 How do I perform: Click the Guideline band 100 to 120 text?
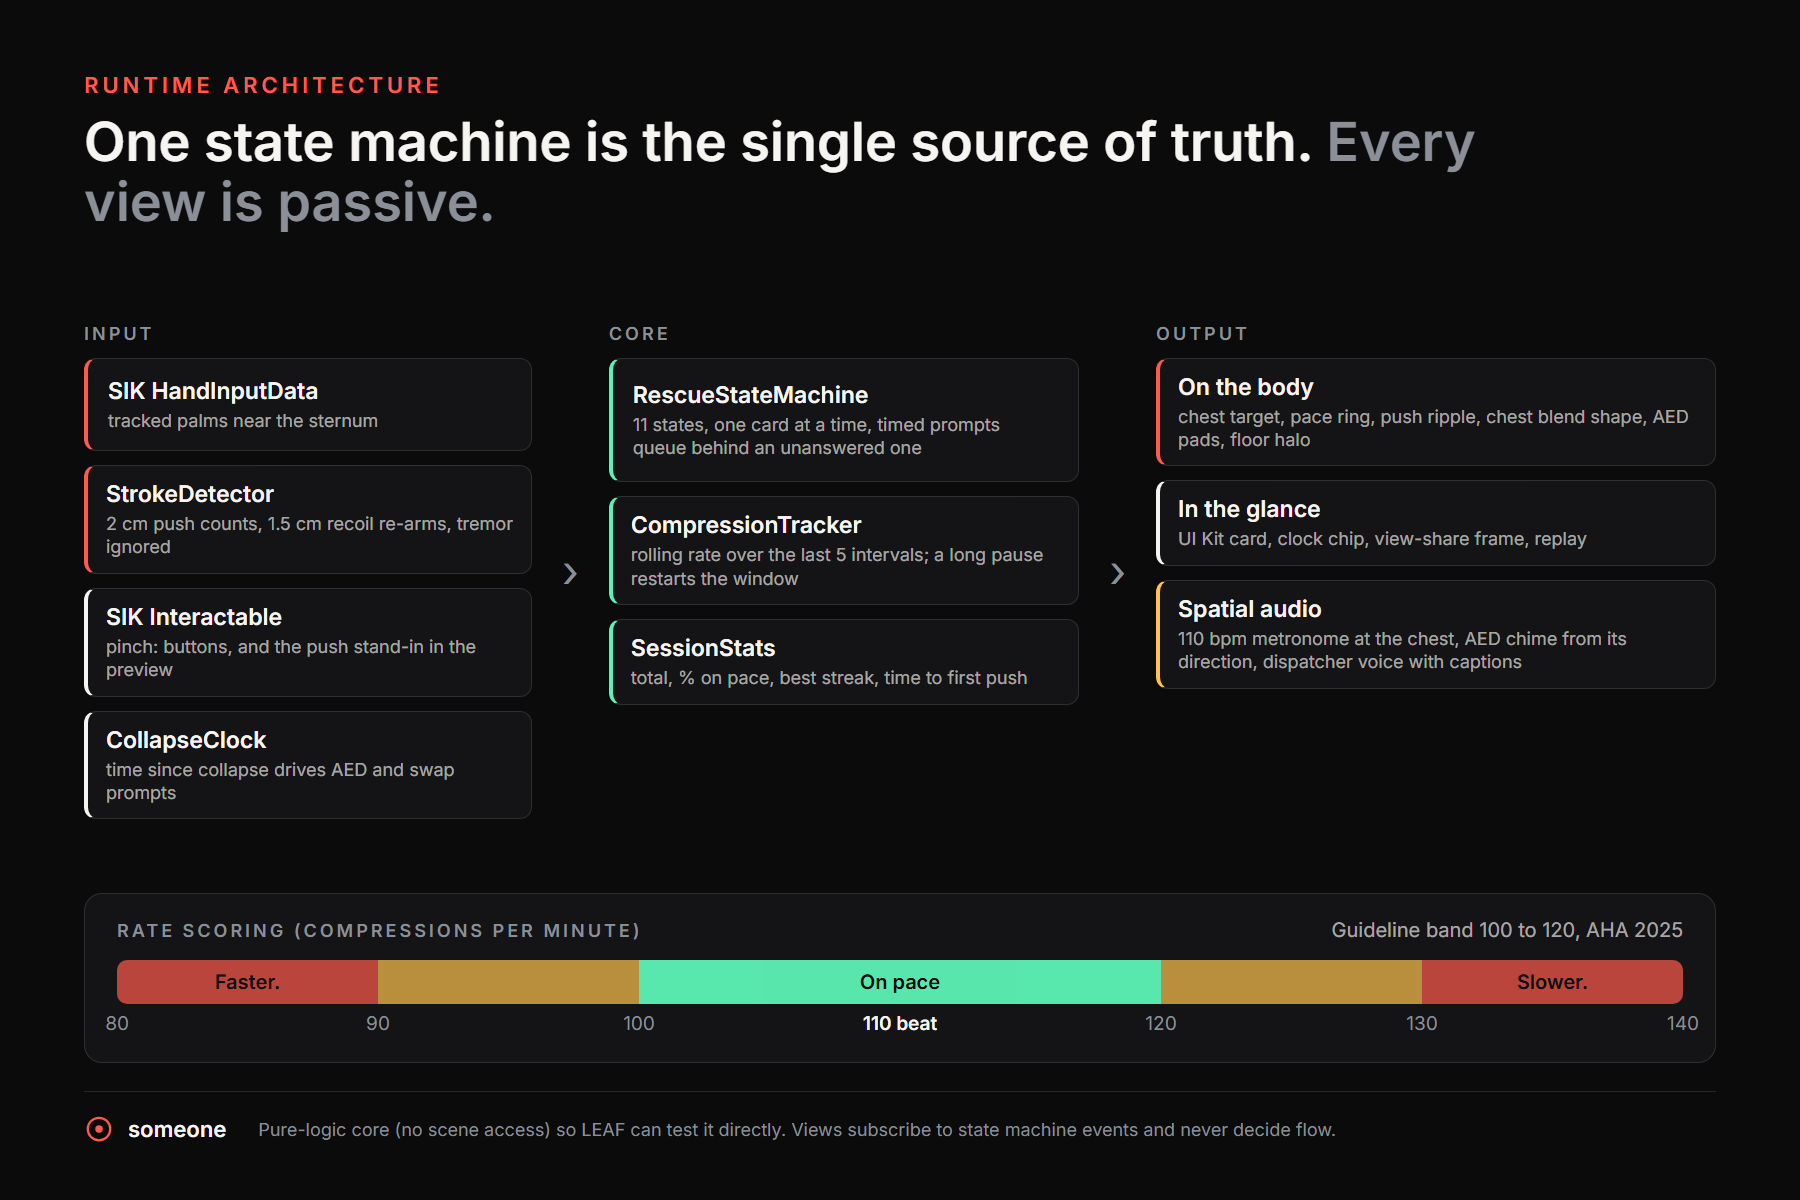[1507, 930]
